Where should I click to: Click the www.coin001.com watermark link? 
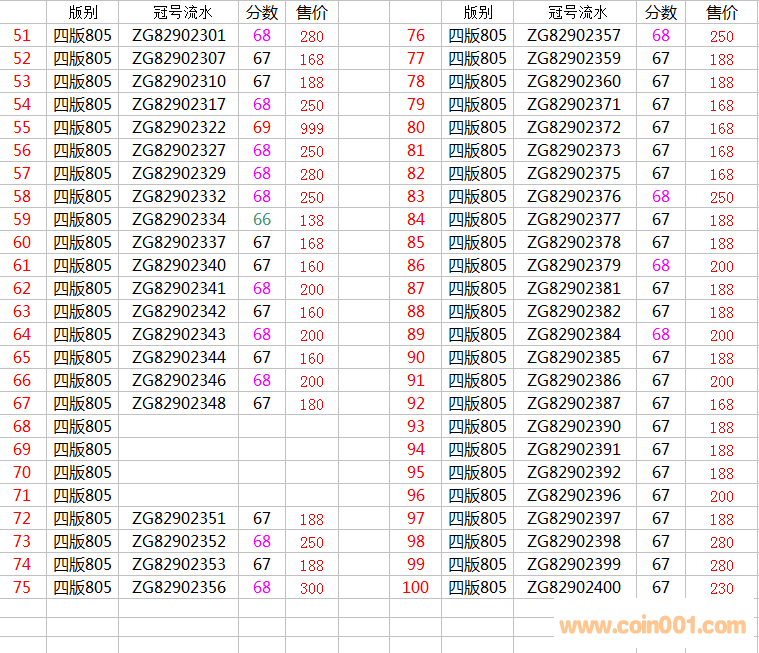tap(652, 626)
